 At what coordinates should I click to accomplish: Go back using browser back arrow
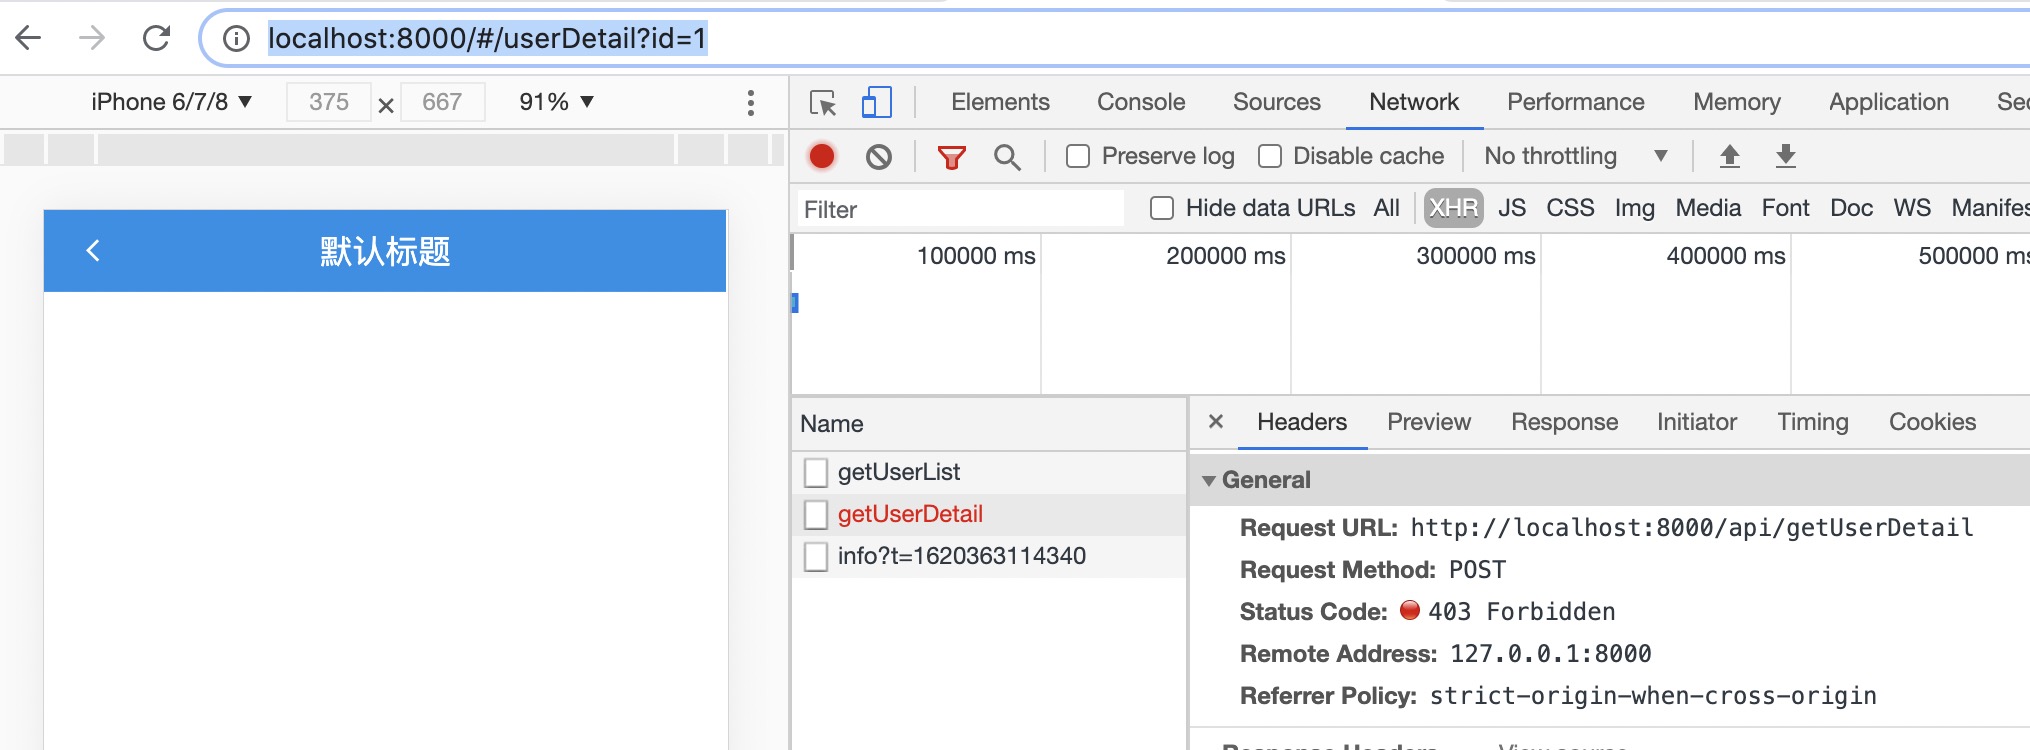pyautogui.click(x=29, y=39)
